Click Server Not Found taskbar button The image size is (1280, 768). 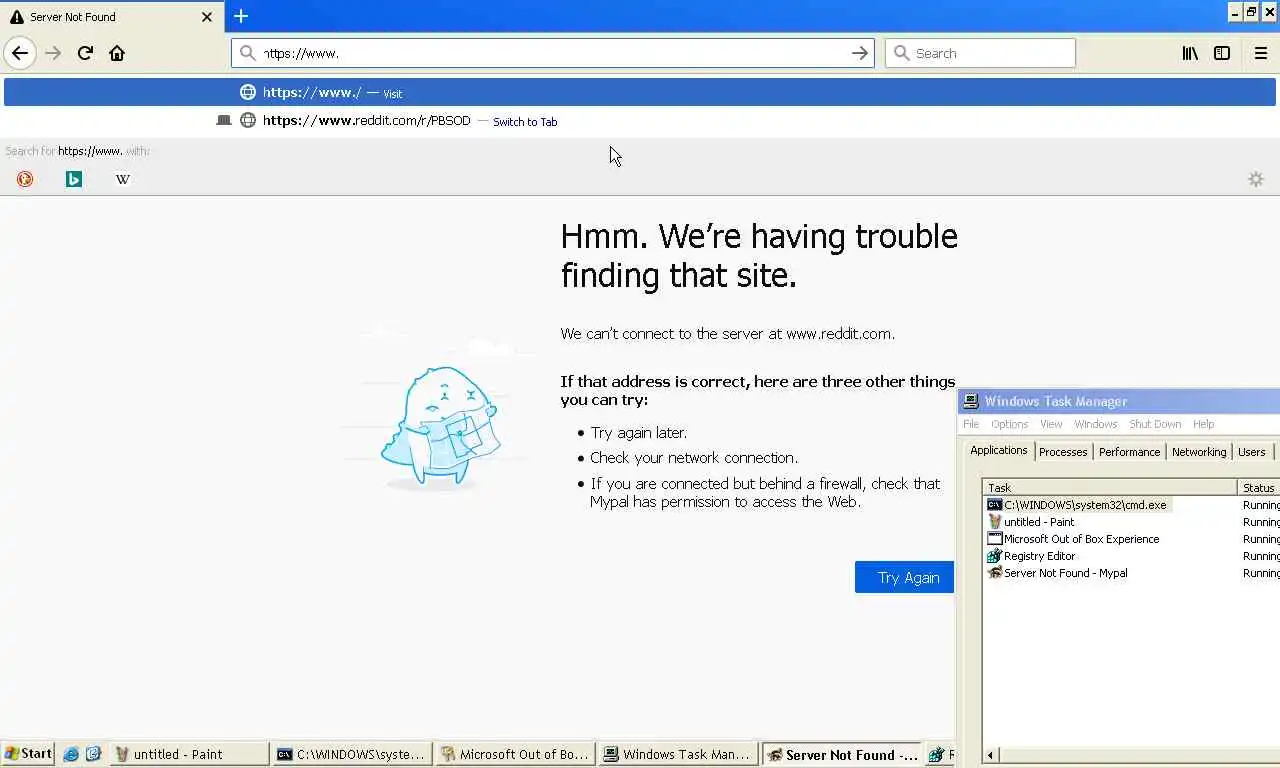(841, 754)
